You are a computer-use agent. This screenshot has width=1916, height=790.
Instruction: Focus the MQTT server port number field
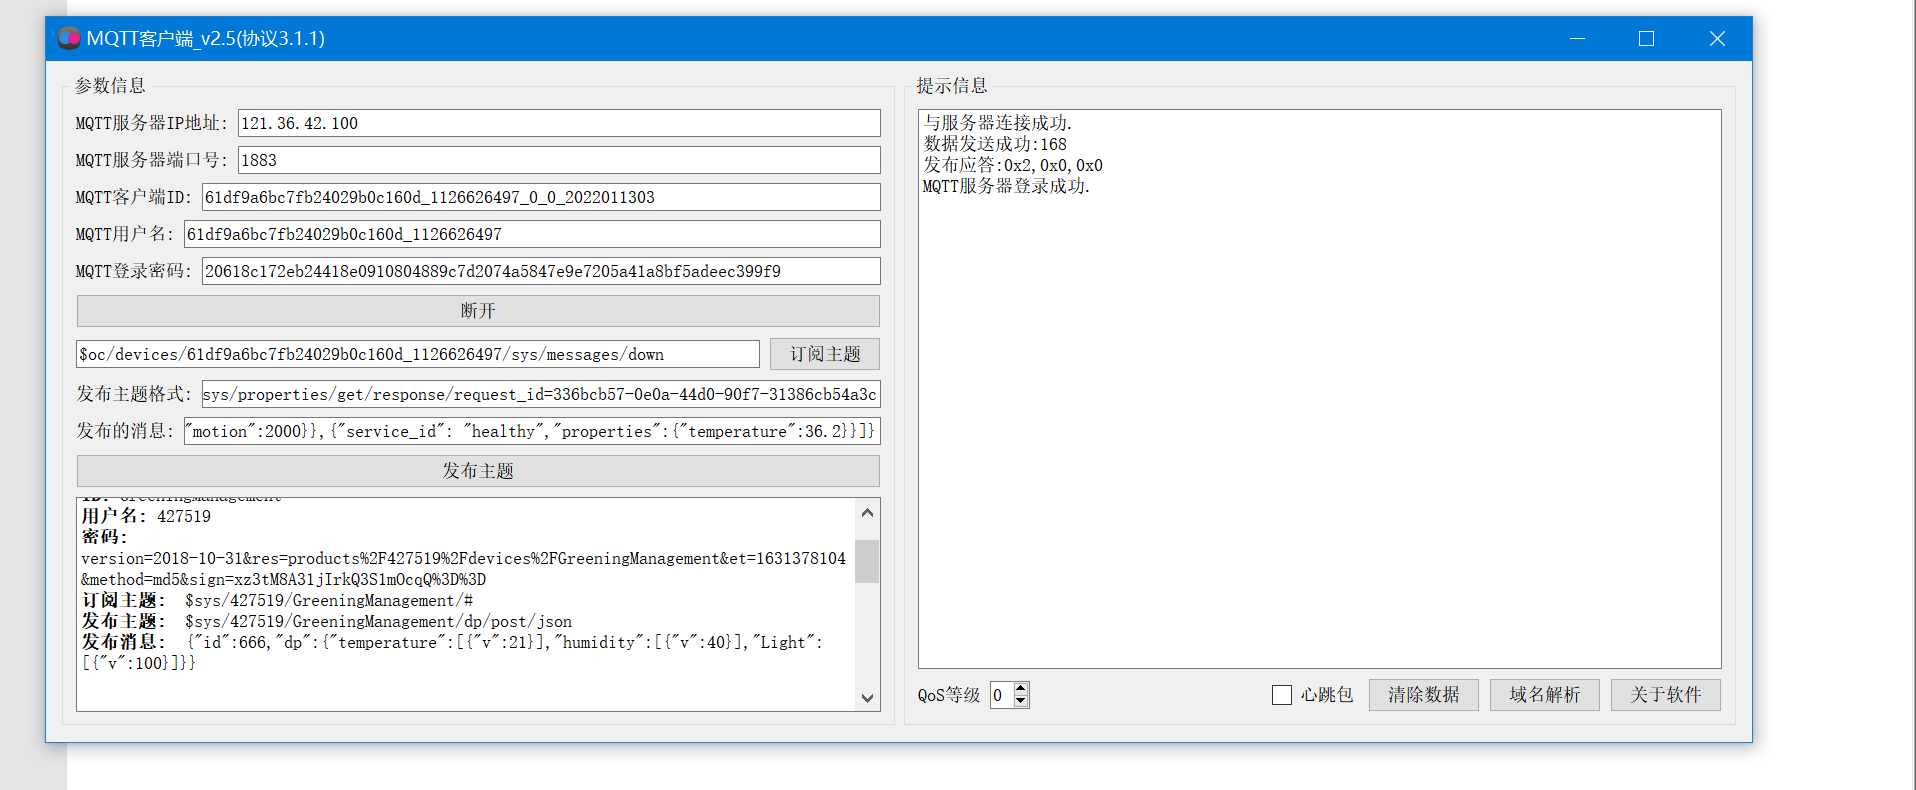pyautogui.click(x=559, y=160)
